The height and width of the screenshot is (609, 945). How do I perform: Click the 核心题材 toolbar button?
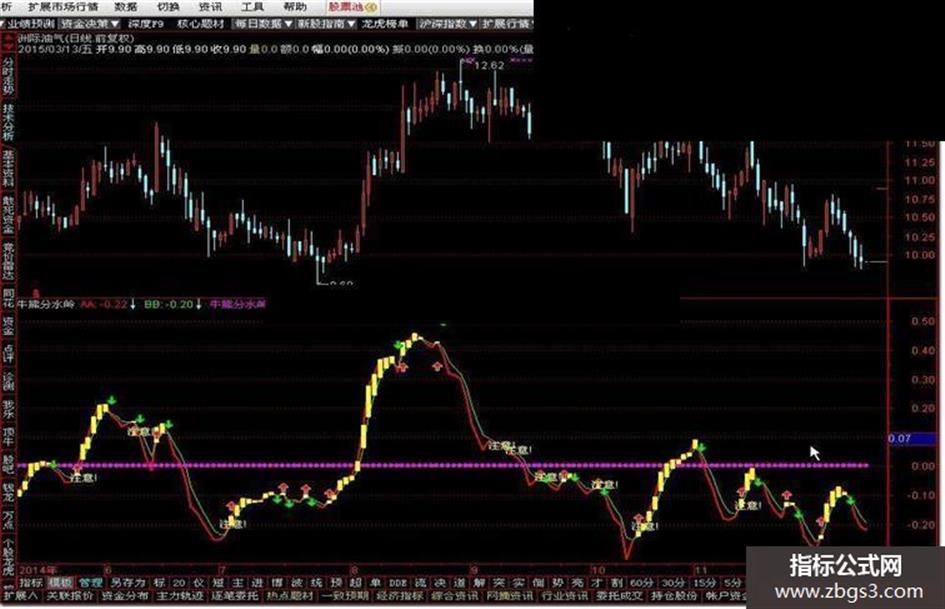pos(201,24)
